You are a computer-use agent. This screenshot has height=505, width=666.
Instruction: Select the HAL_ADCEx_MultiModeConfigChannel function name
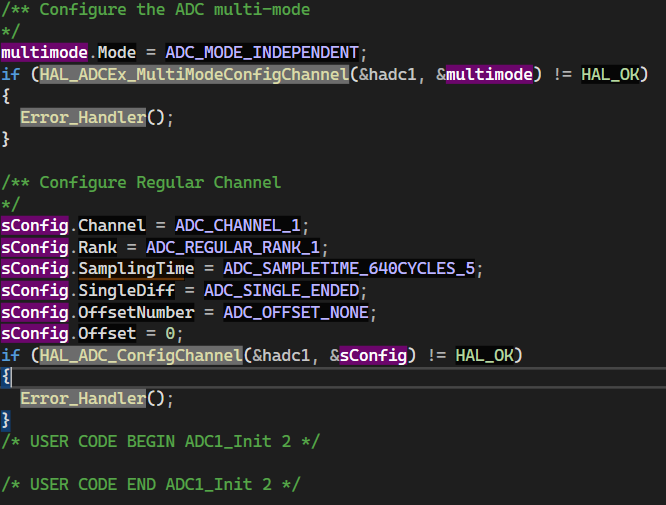coord(194,74)
